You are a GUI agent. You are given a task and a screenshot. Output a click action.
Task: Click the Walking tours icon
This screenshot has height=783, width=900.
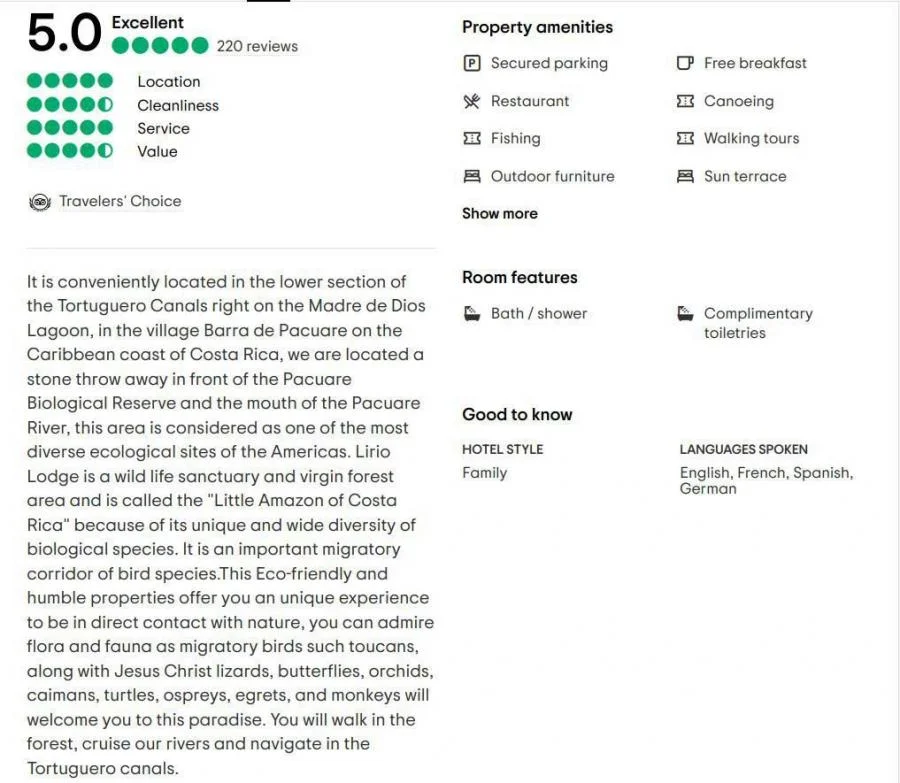[x=685, y=139]
